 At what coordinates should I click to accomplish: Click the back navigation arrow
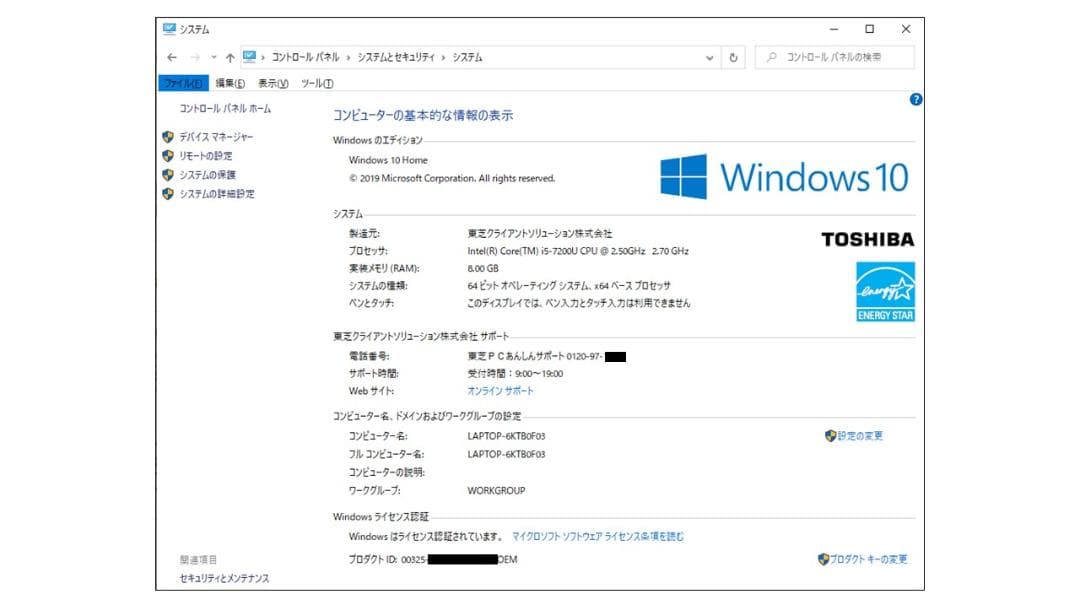click(x=171, y=57)
